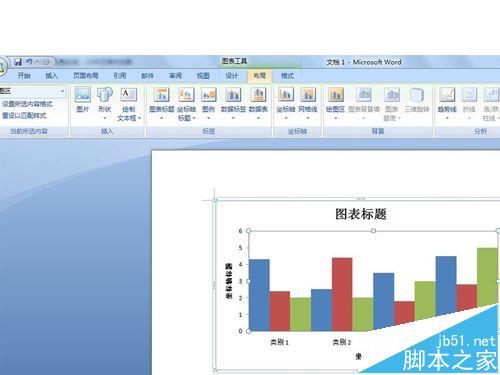This screenshot has height=375, width=500.
Task: Open the 开始 (Home) ribbon tab
Action: 24,76
